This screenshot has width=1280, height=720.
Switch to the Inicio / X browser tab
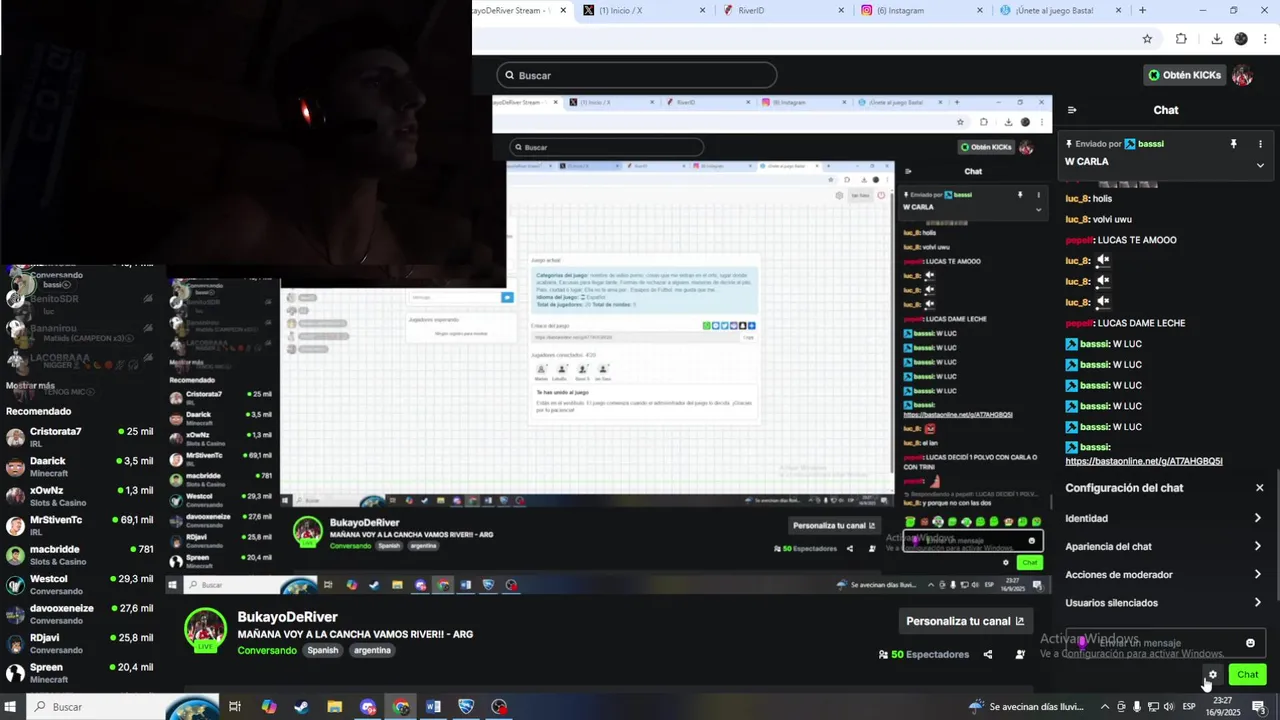[645, 10]
